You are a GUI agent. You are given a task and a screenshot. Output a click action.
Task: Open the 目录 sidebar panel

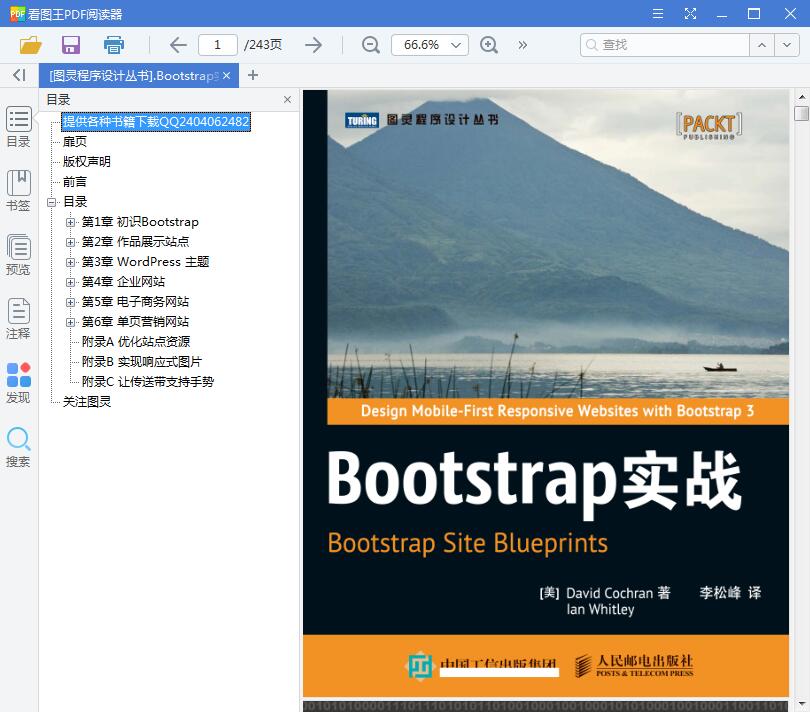(x=19, y=127)
